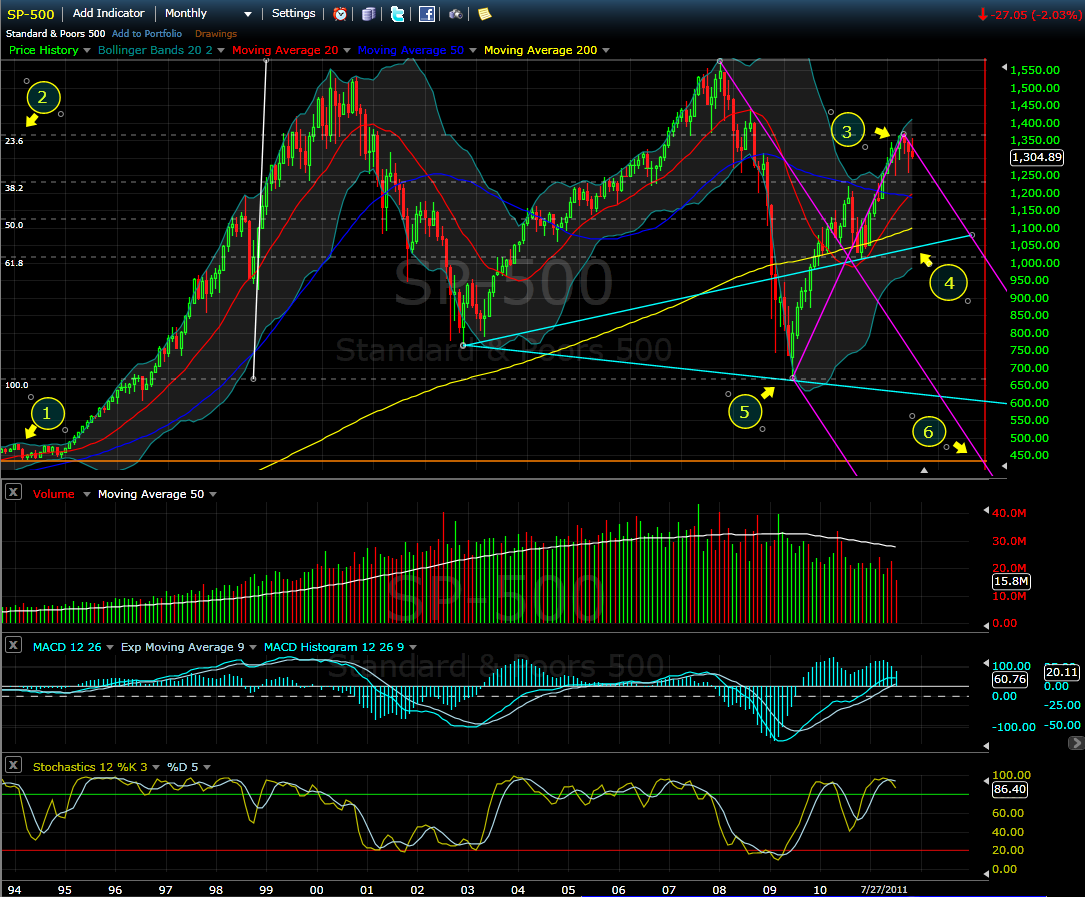Click the camera snapshot icon
1085x897 pixels.
(455, 14)
